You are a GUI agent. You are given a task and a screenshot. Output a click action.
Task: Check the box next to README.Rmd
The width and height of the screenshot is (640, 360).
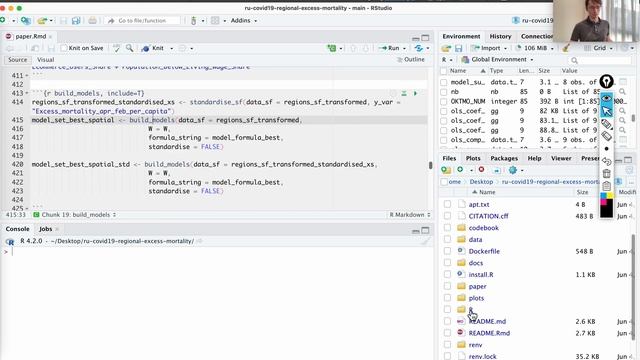point(447,333)
